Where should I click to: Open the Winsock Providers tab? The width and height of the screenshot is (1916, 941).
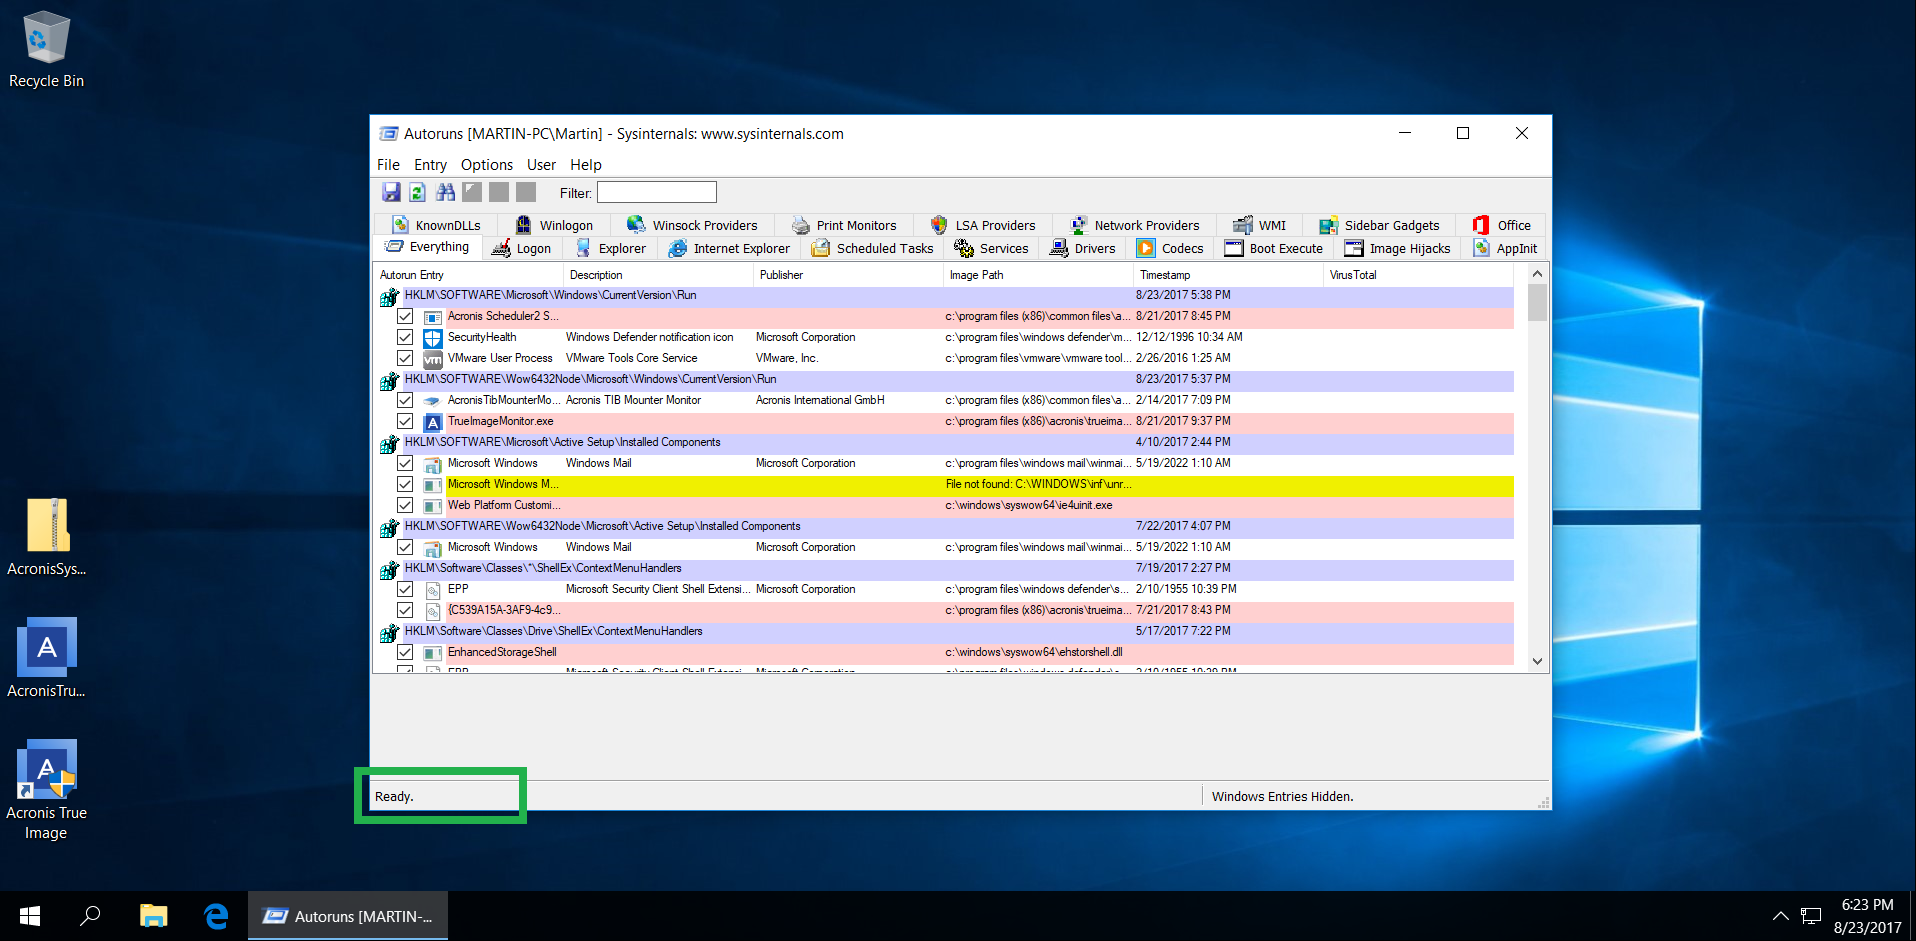coord(692,225)
